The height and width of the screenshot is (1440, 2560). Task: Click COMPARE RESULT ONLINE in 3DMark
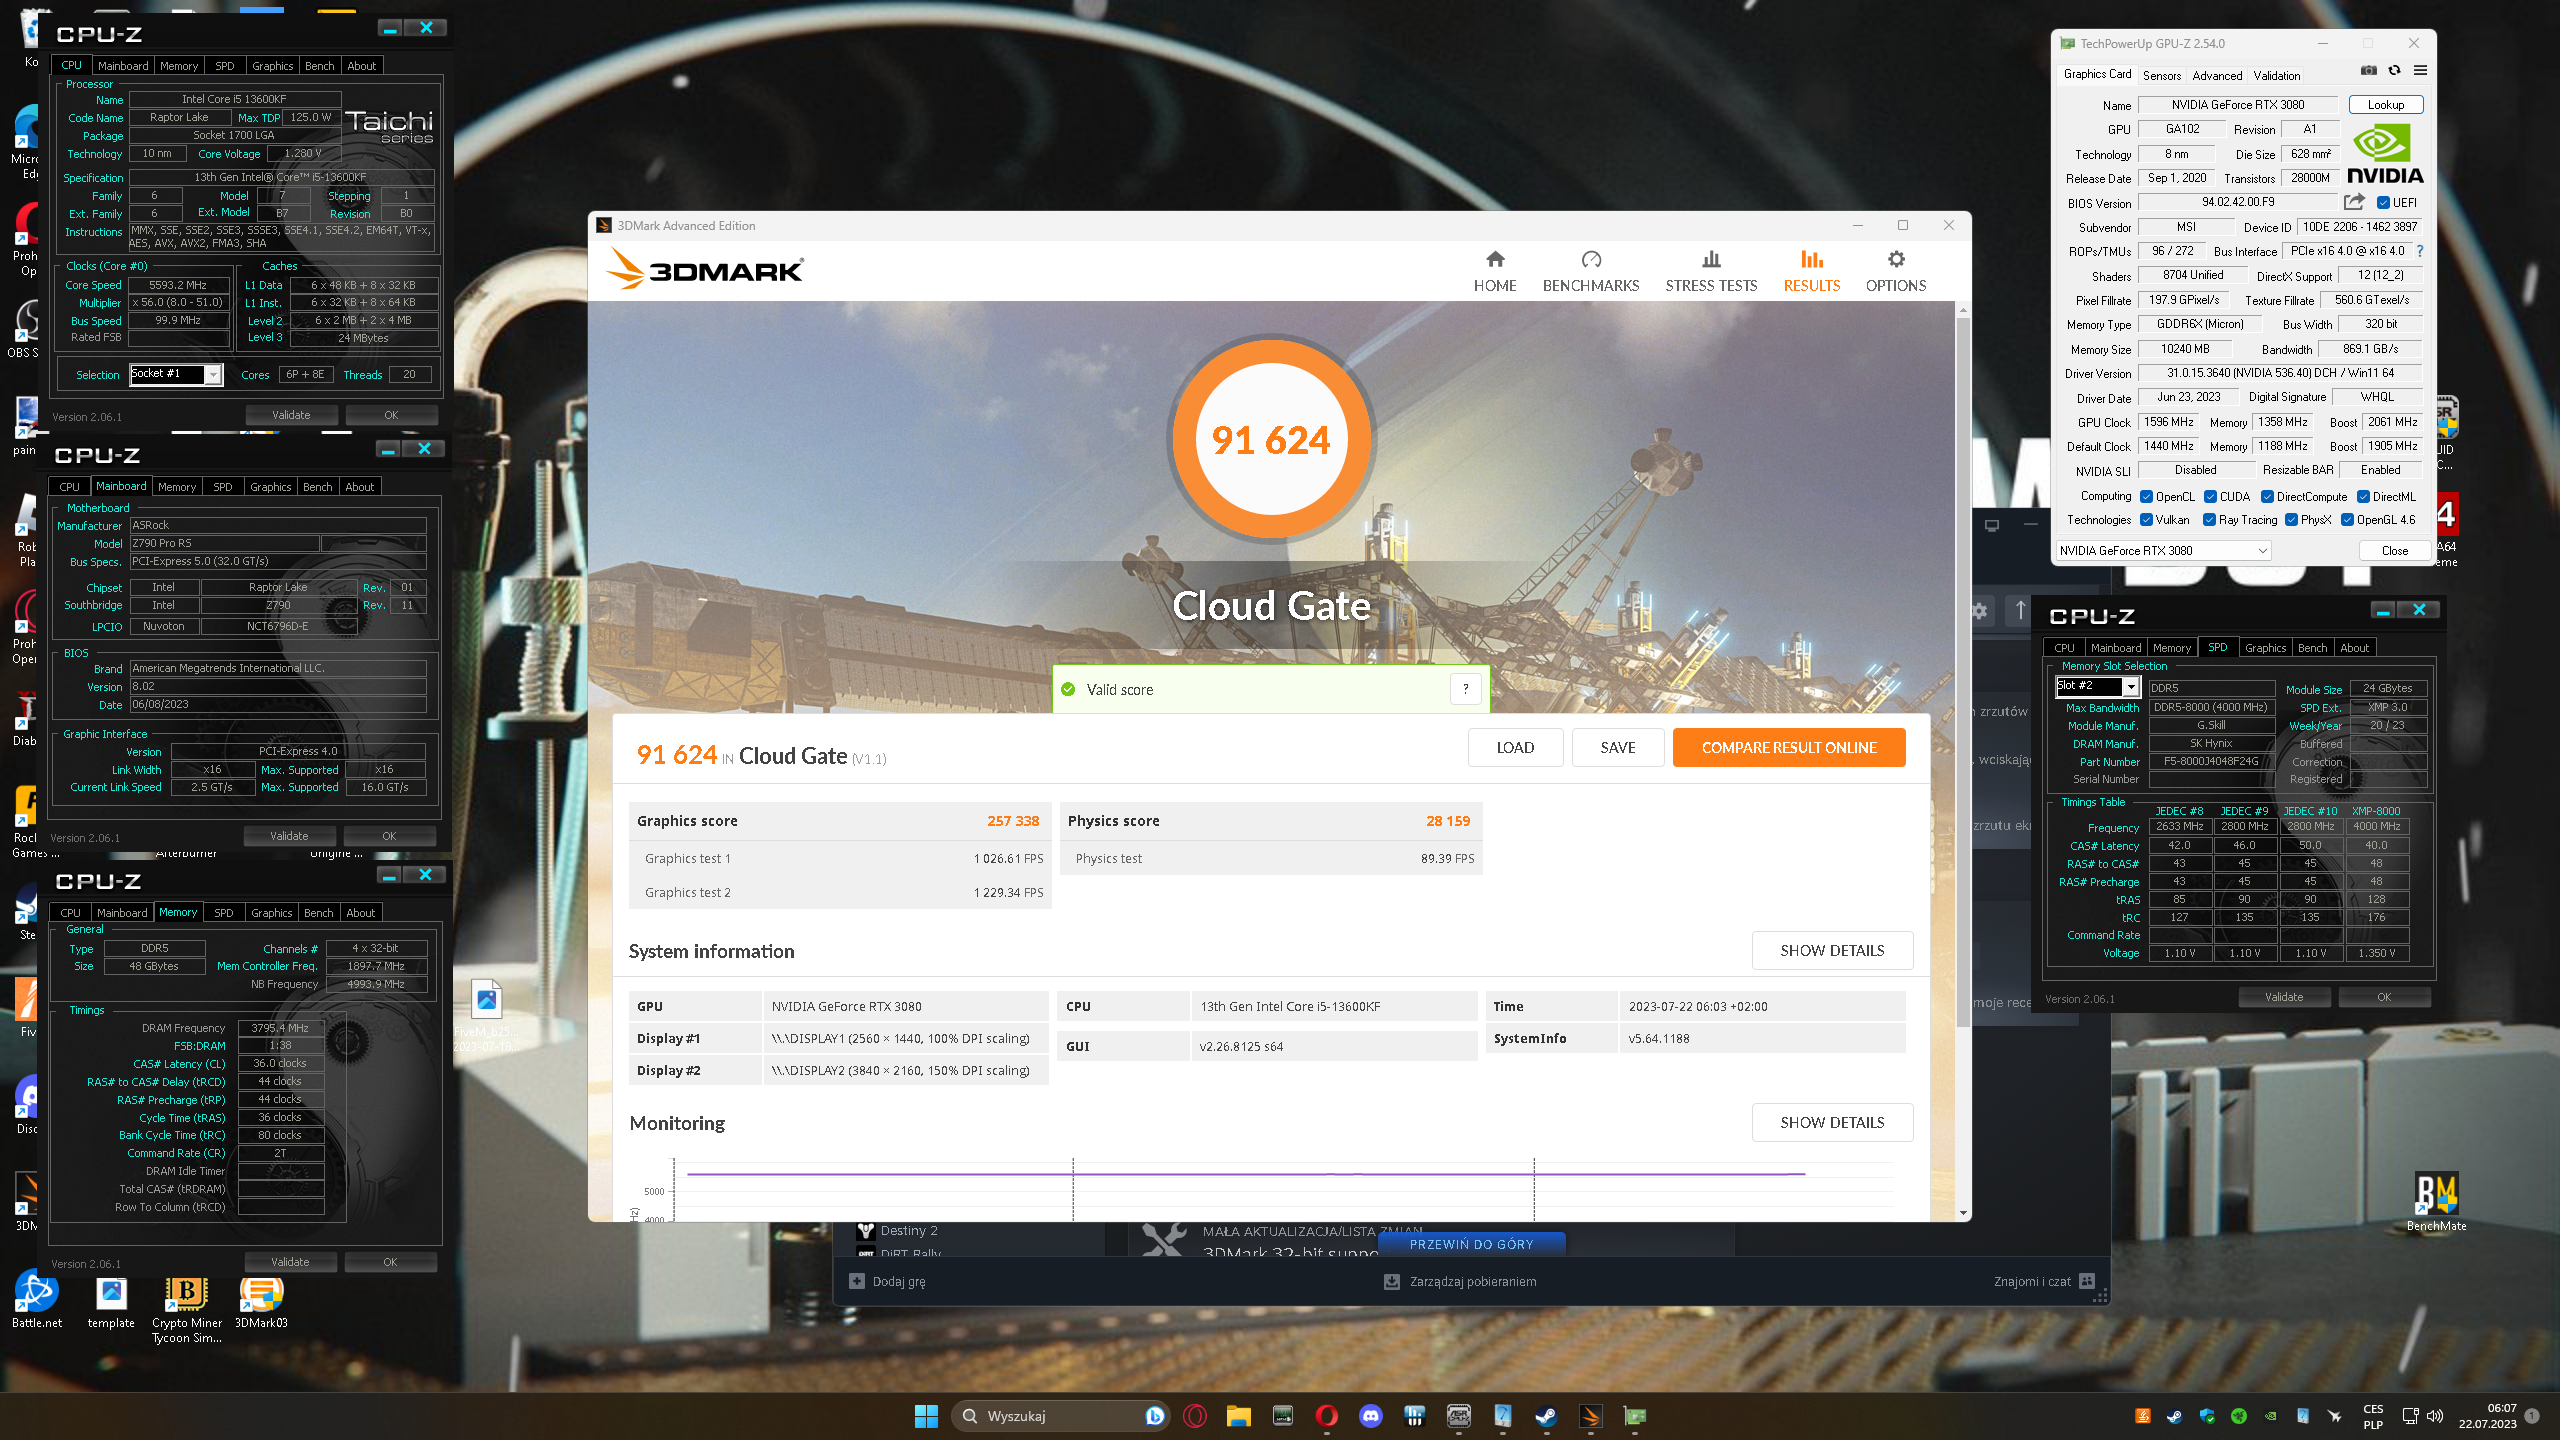(x=1789, y=747)
